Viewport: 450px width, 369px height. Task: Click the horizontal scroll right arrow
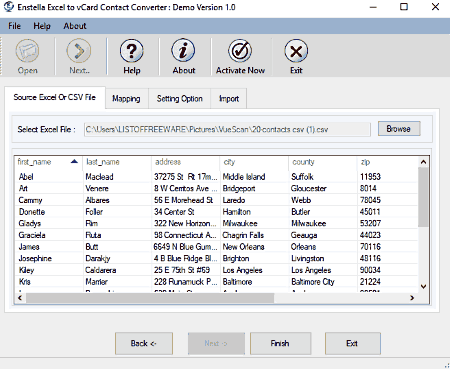[x=412, y=298]
